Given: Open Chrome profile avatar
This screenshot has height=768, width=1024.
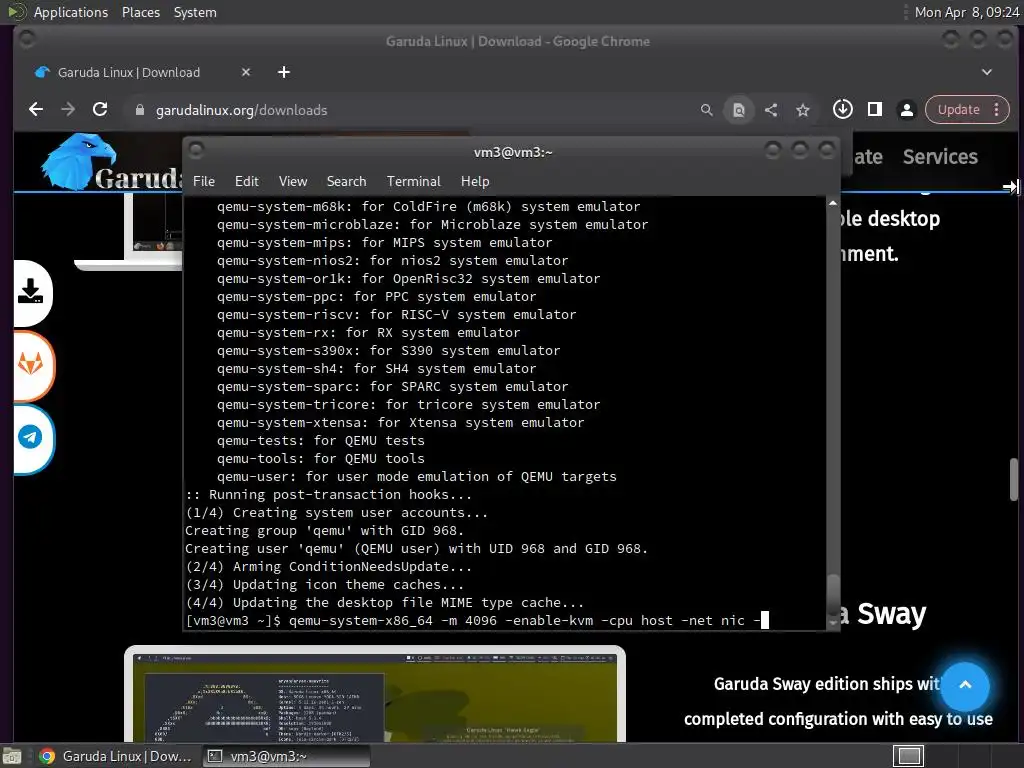Looking at the screenshot, I should [906, 110].
